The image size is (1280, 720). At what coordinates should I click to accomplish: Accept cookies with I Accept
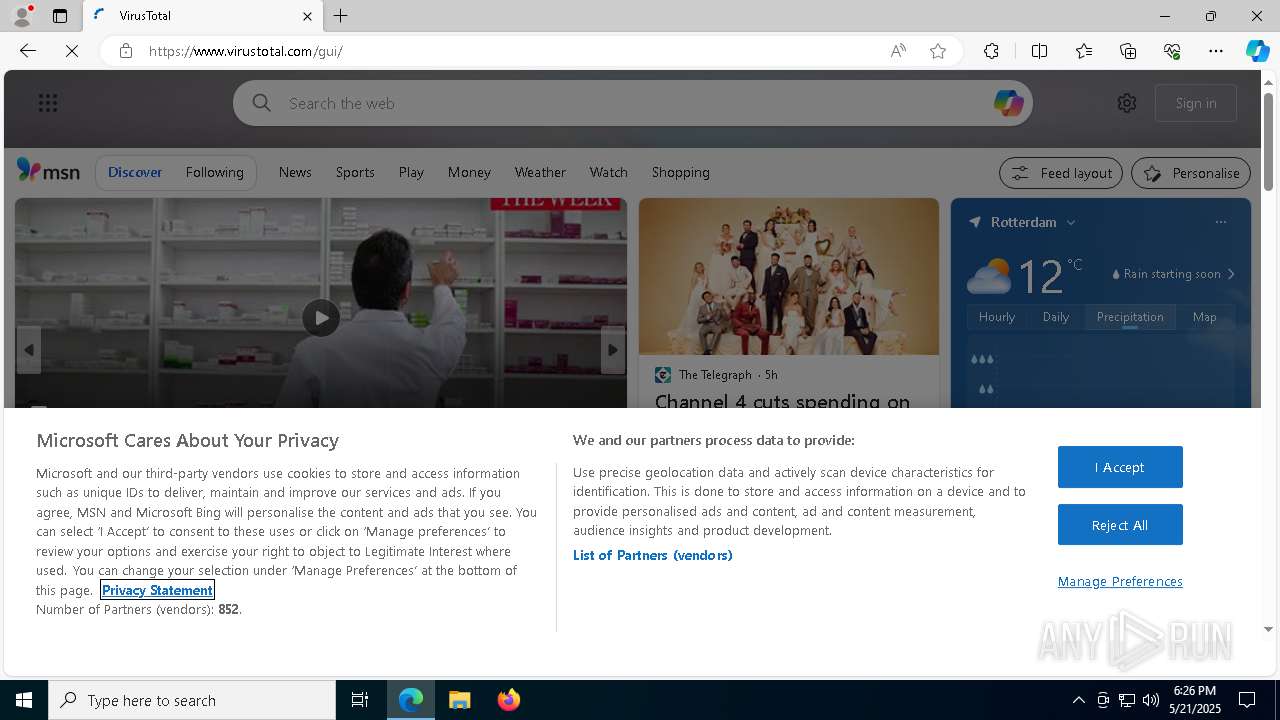(1120, 467)
